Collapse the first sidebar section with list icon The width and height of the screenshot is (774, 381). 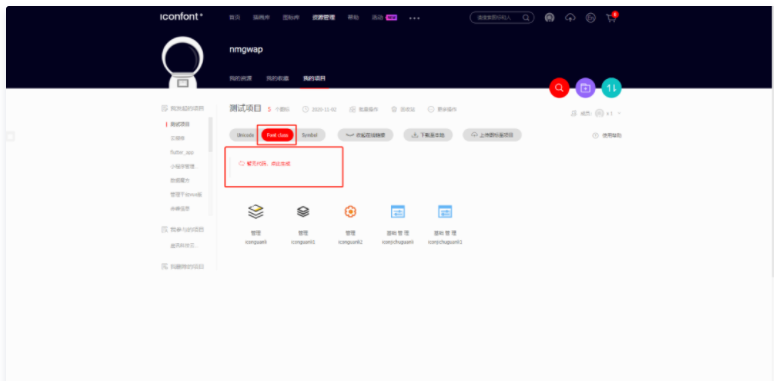pos(183,108)
